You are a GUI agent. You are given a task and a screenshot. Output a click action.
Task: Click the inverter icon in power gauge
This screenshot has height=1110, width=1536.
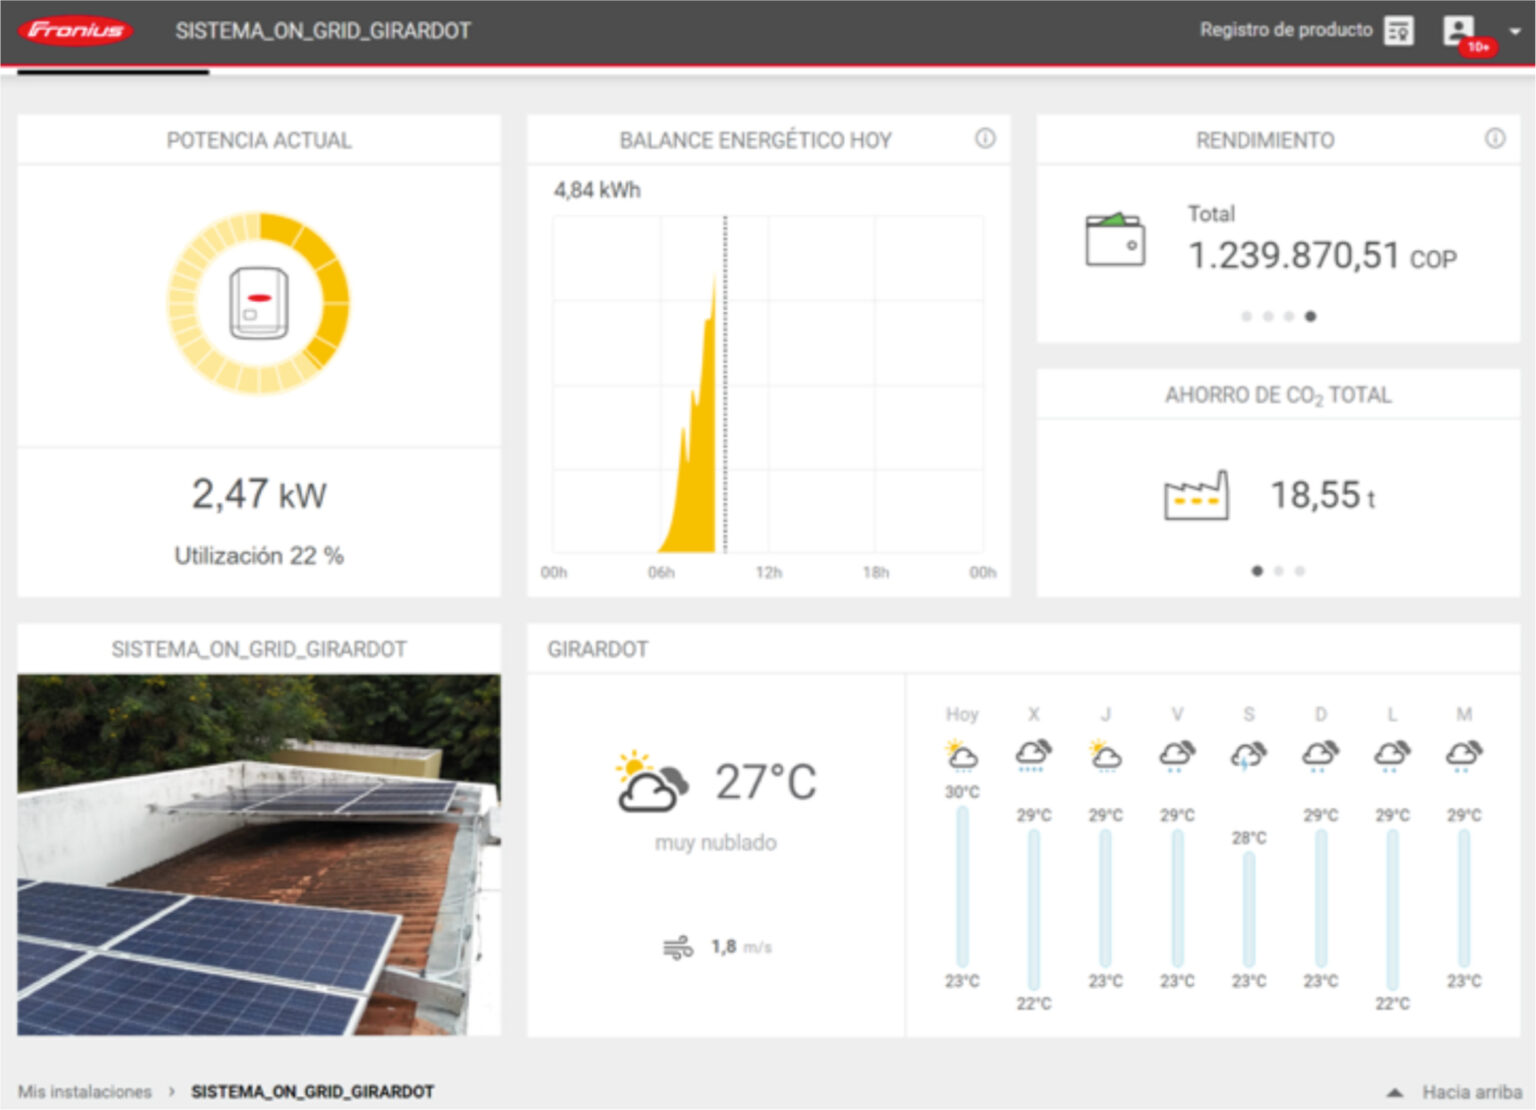pyautogui.click(x=259, y=302)
